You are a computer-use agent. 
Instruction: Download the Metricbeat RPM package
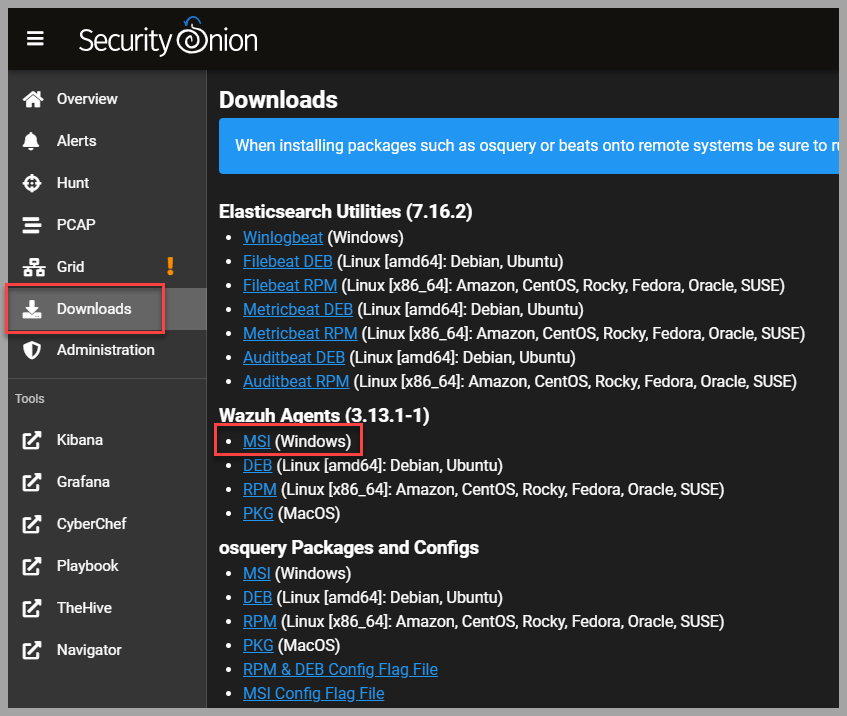pyautogui.click(x=300, y=333)
